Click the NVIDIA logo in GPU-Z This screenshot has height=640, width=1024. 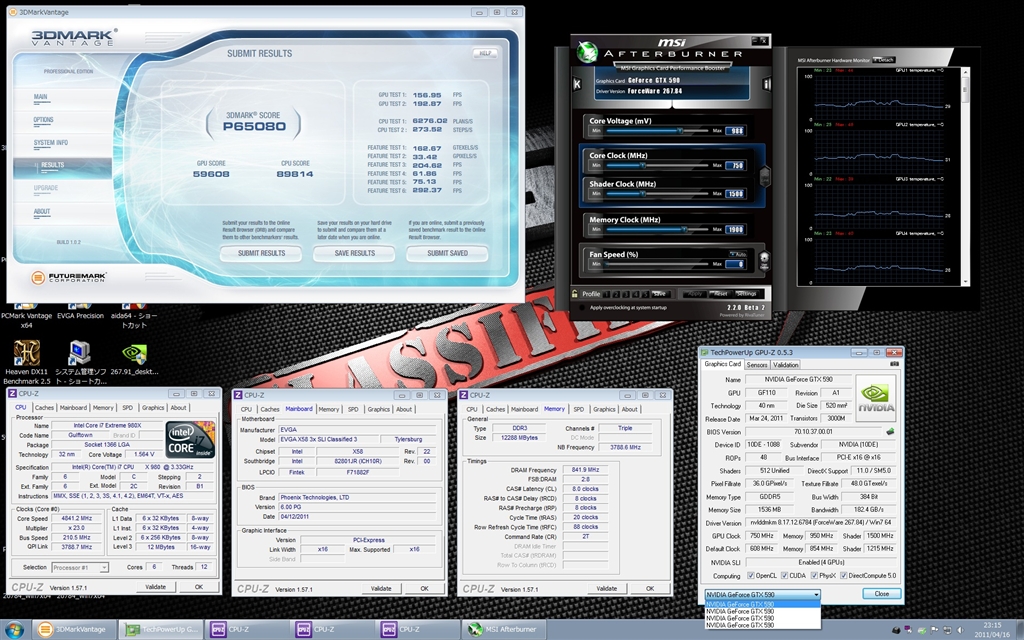876,398
